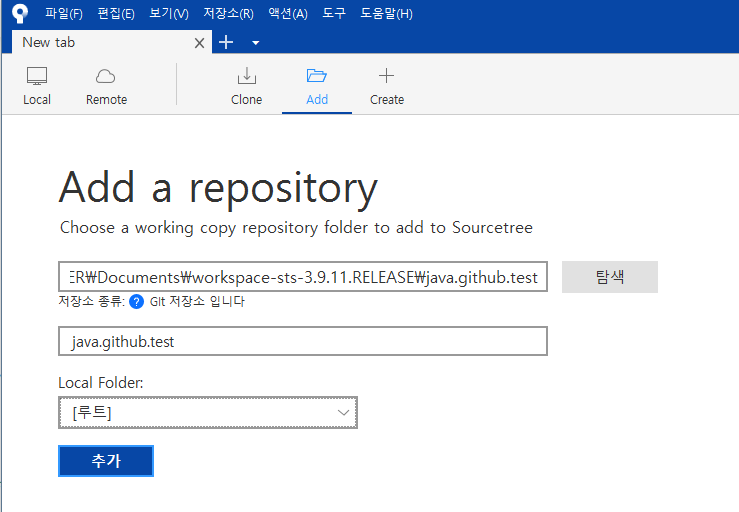Viewport: 739px width, 512px height.
Task: Open the 편집(E) menu
Action: pyautogui.click(x=116, y=13)
